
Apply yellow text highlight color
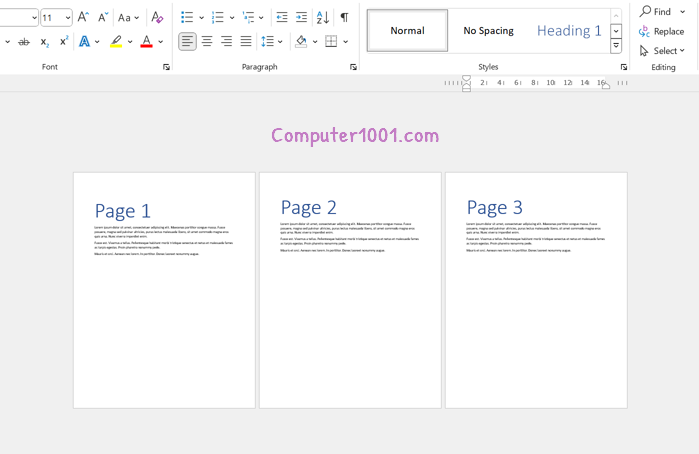116,41
